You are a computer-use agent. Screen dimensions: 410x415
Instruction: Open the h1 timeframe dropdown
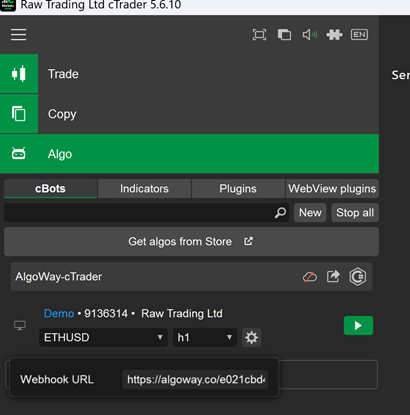(205, 337)
